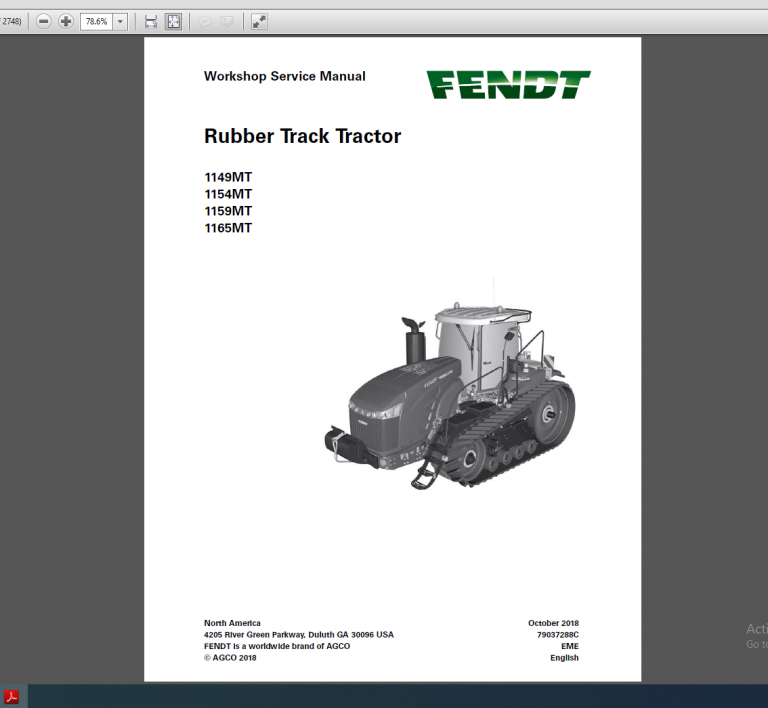Image resolution: width=768 pixels, height=708 pixels.
Task: Select the fit one full page icon
Action: [x=173, y=22]
